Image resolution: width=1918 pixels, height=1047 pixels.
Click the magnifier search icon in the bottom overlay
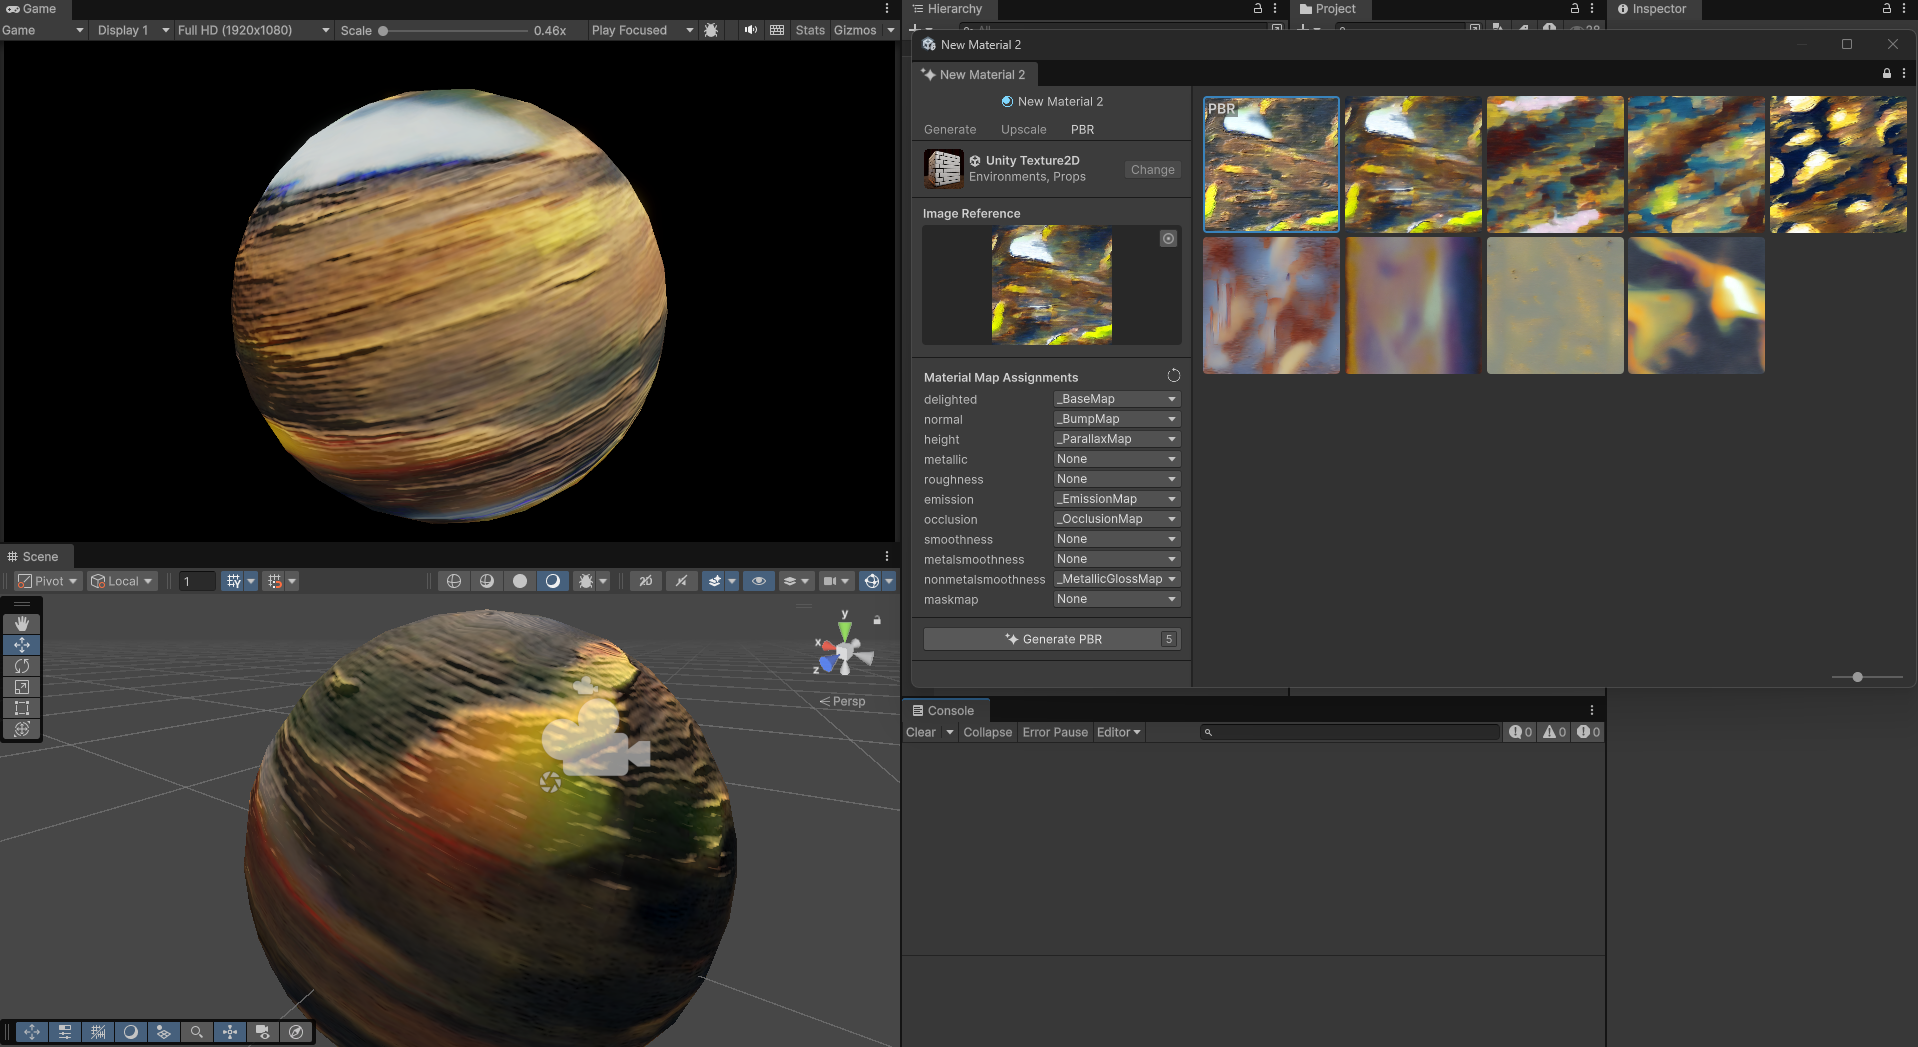point(197,1032)
